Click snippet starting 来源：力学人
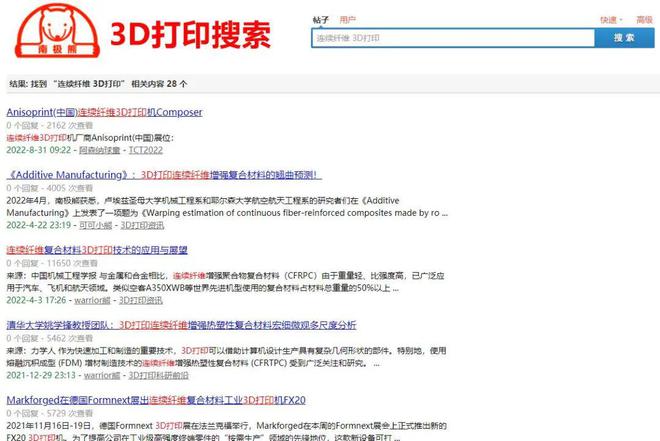Image resolution: width=660 pixels, height=441 pixels. click(x=226, y=357)
